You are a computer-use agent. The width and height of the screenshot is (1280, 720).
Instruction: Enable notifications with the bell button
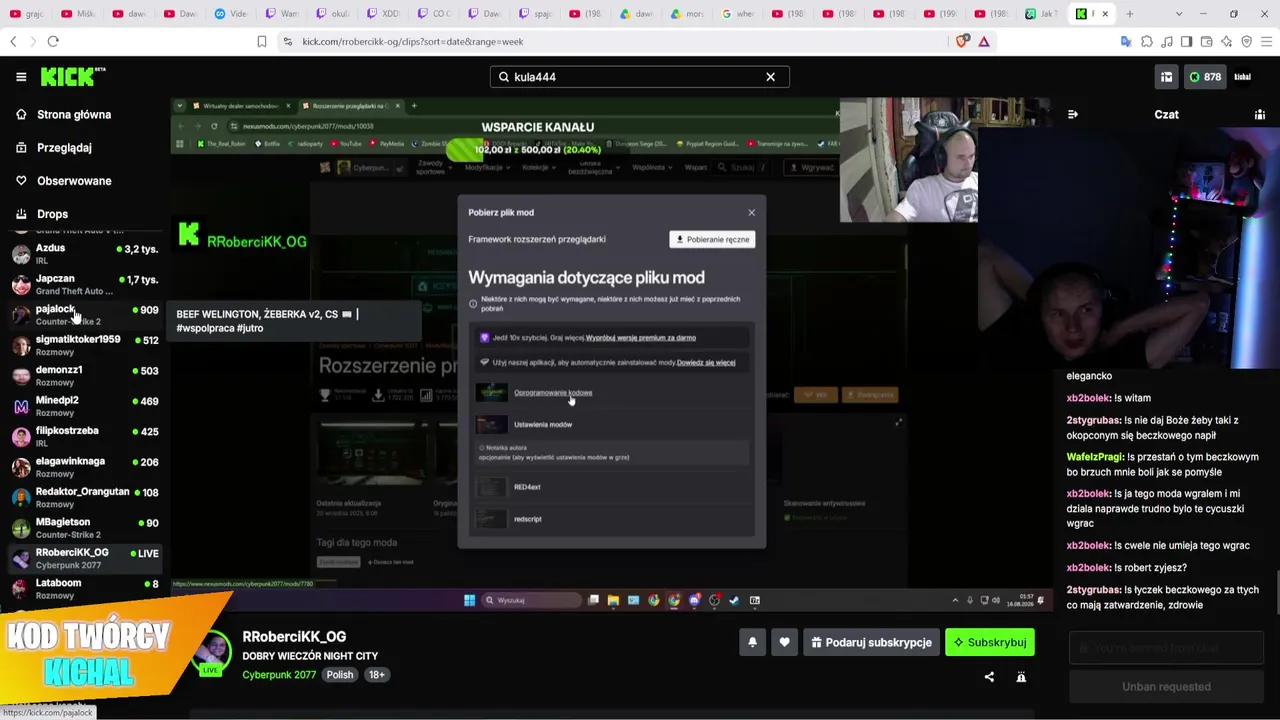click(x=752, y=643)
